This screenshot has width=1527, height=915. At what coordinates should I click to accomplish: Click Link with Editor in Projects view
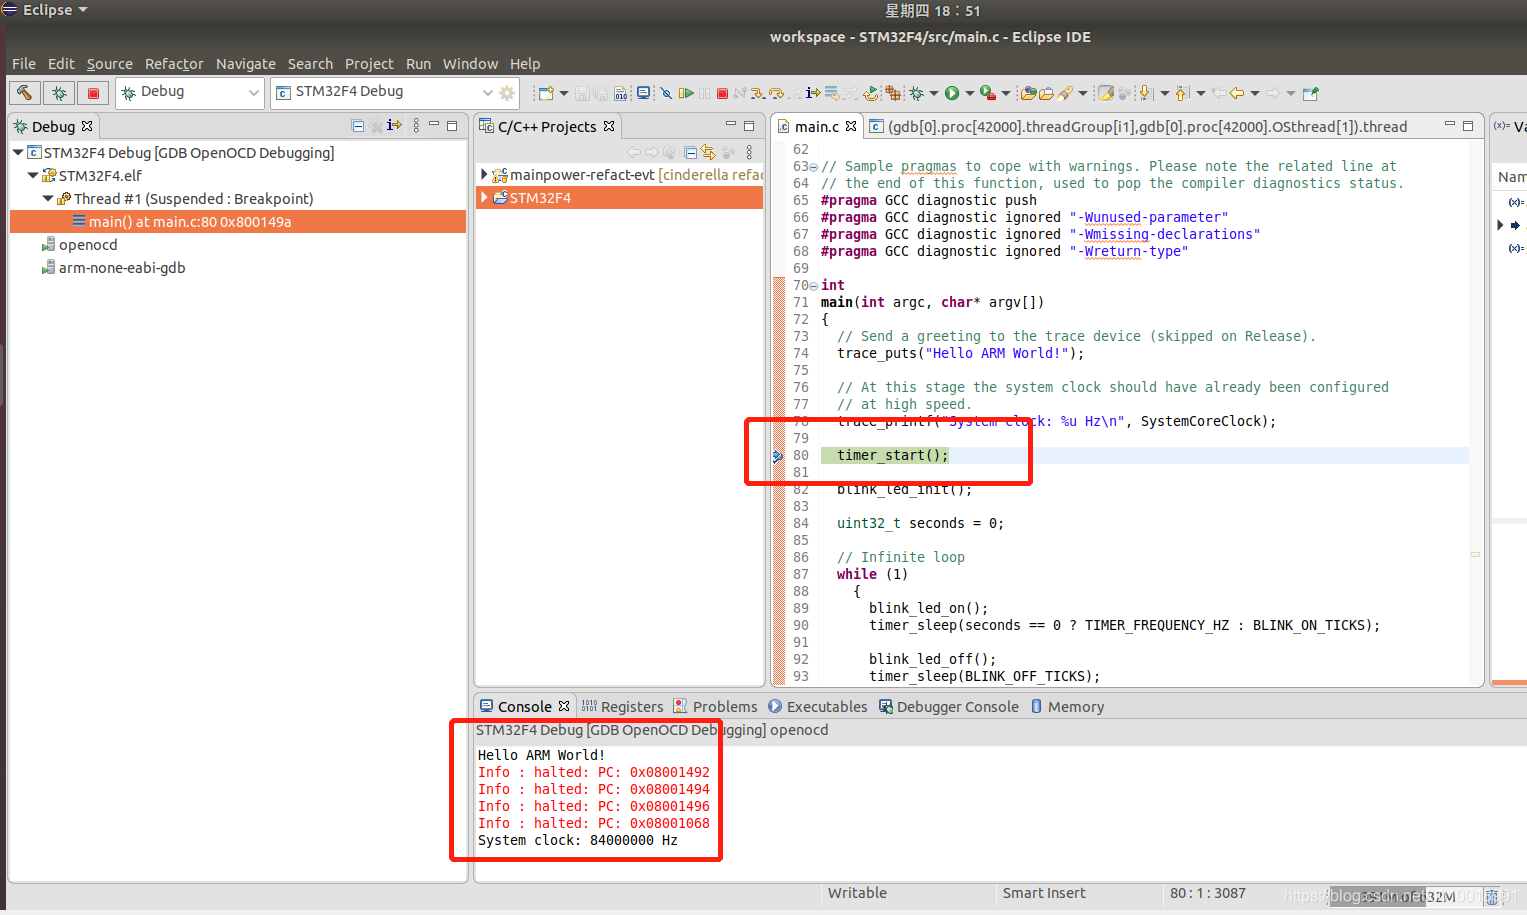[x=708, y=152]
